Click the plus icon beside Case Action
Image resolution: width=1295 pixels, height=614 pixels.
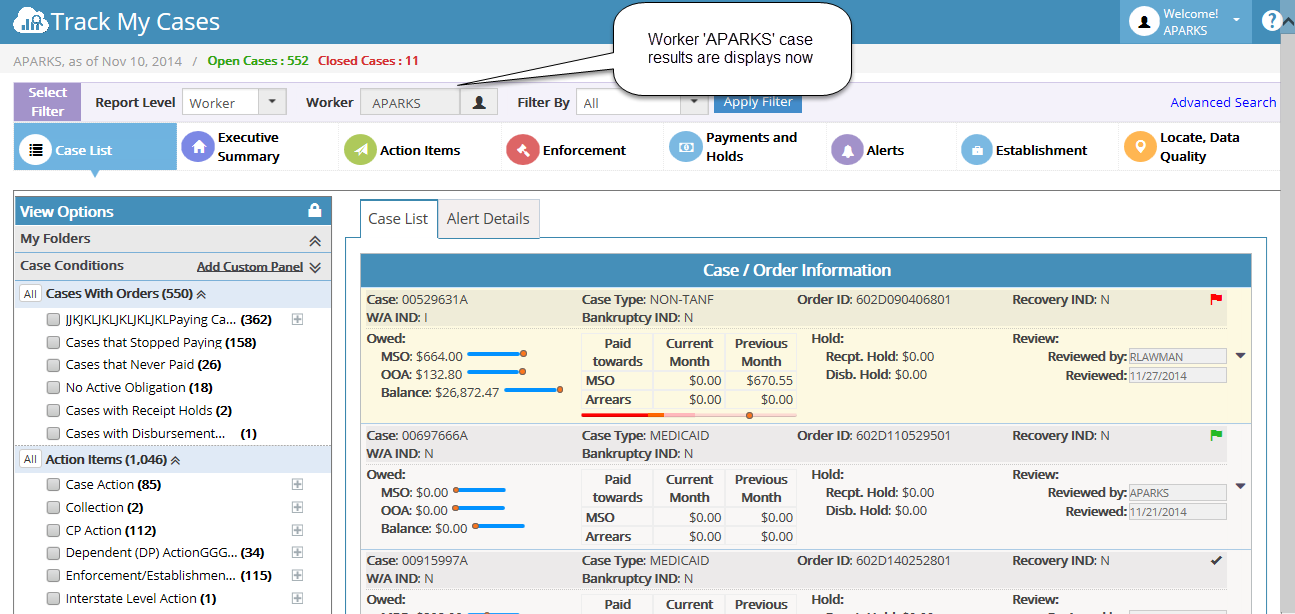click(297, 484)
